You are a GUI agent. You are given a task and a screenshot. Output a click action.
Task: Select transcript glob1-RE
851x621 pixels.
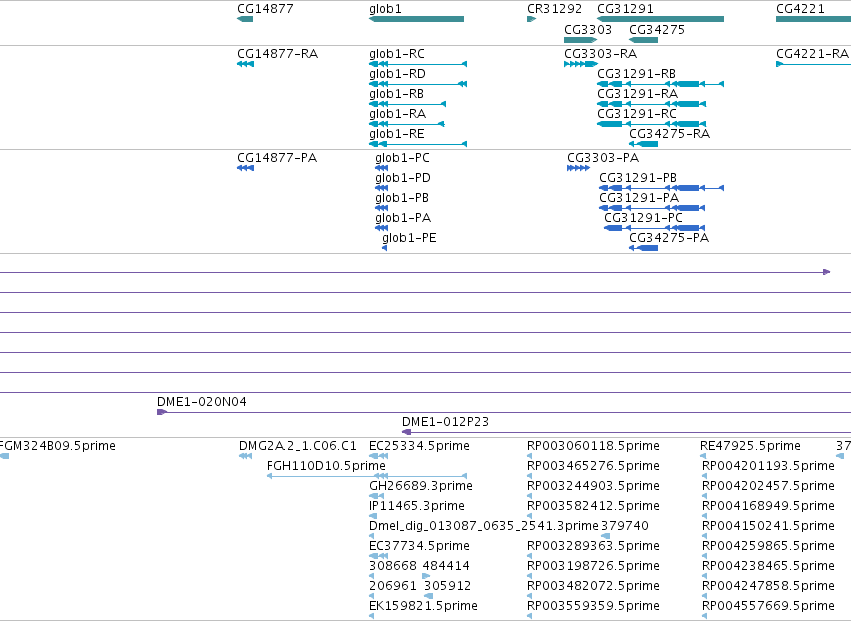click(418, 144)
